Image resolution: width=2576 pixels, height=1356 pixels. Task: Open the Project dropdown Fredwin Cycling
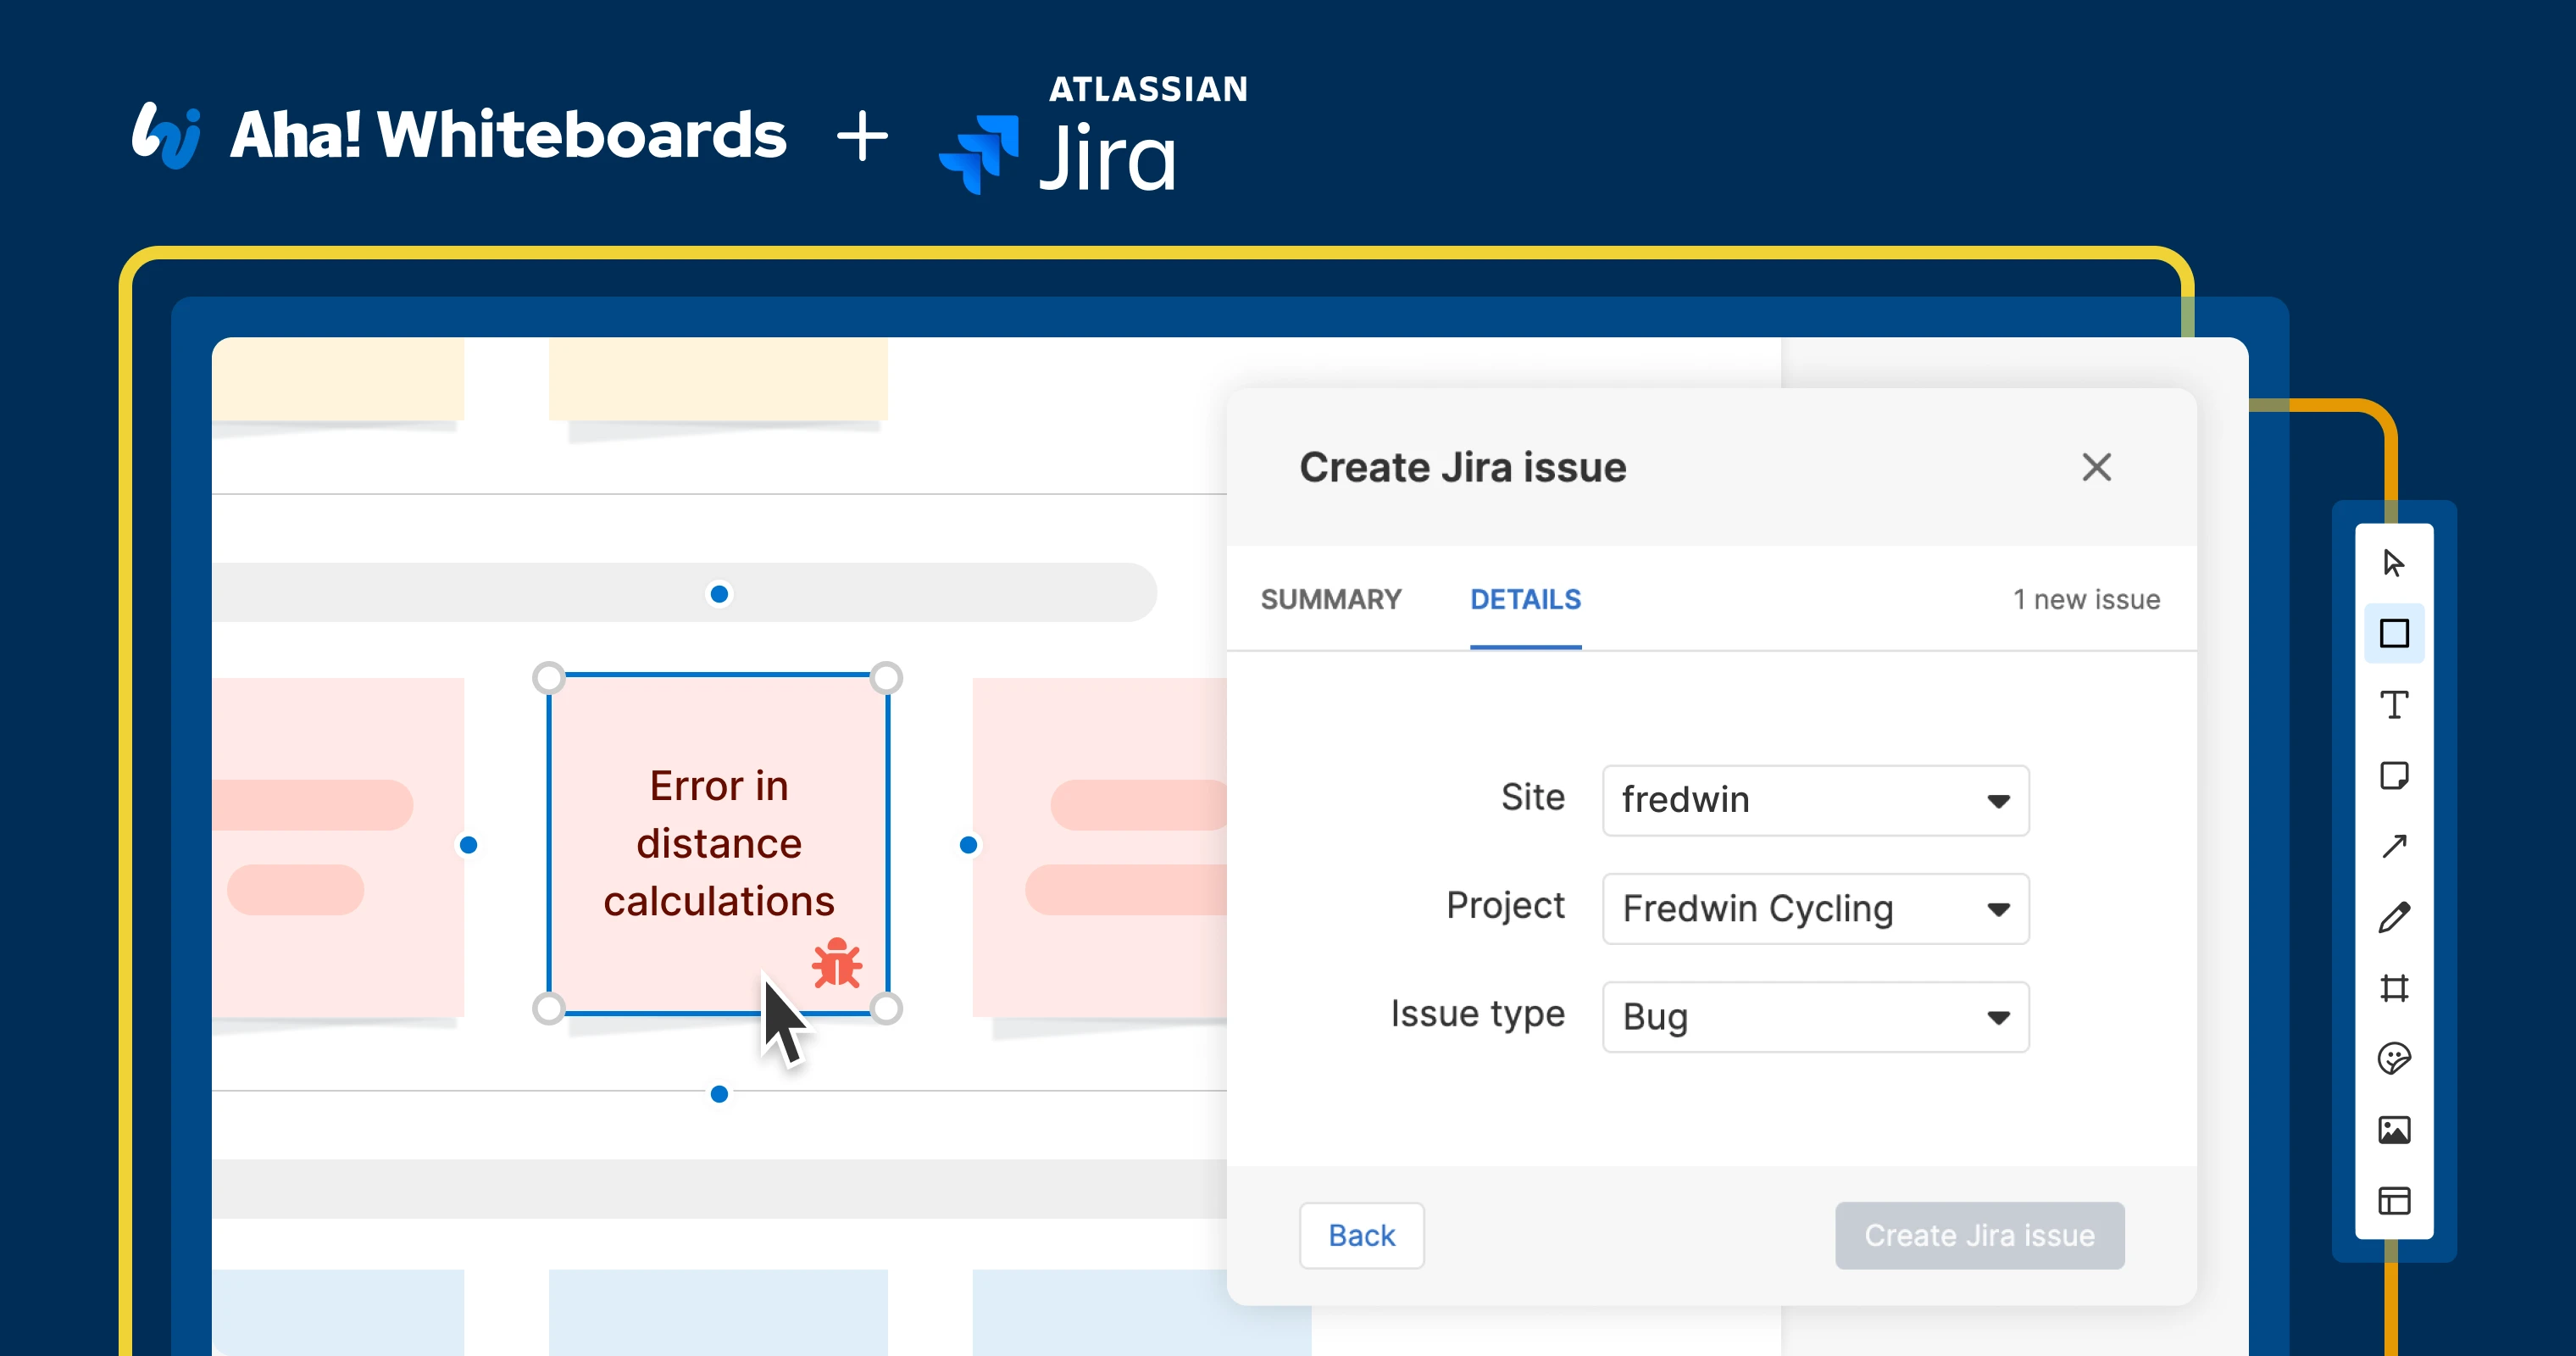point(1814,908)
